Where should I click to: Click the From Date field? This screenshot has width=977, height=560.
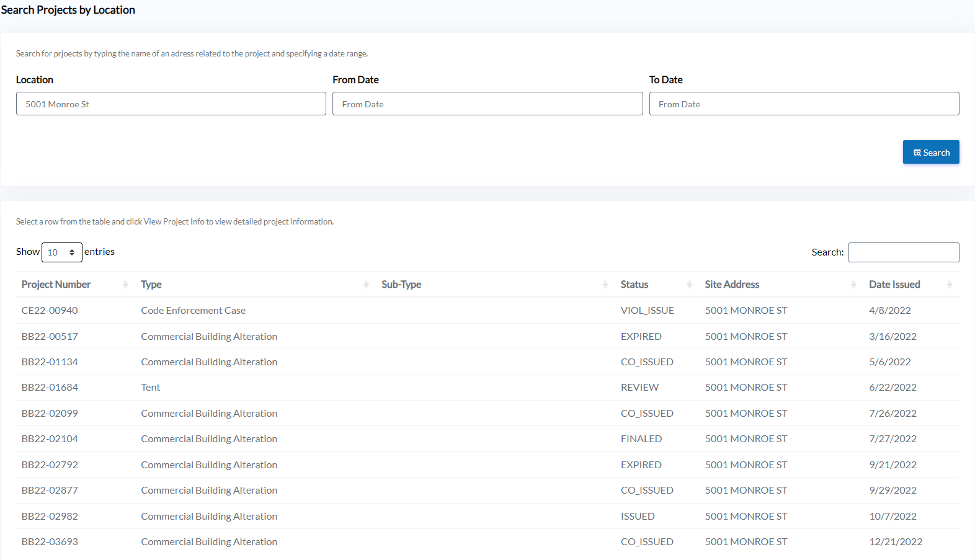[487, 104]
